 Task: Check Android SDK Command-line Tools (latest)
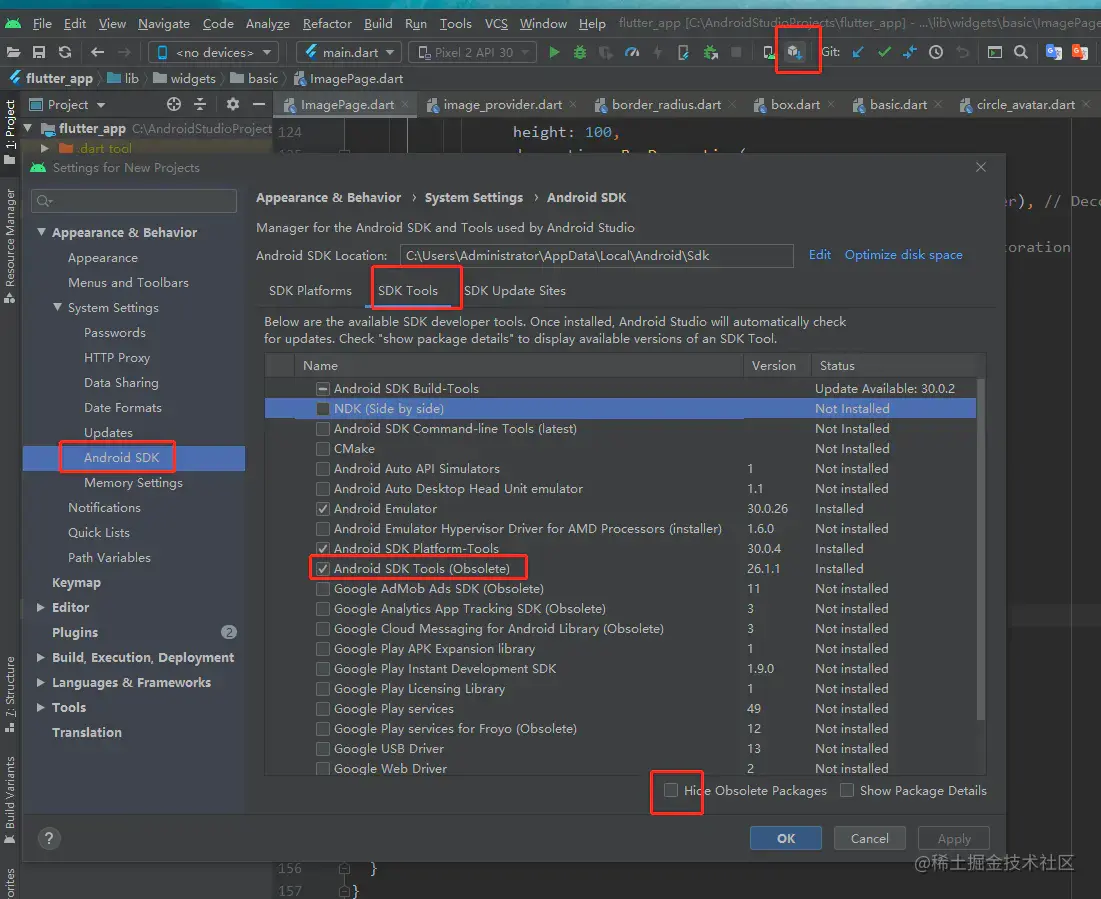[x=323, y=428]
